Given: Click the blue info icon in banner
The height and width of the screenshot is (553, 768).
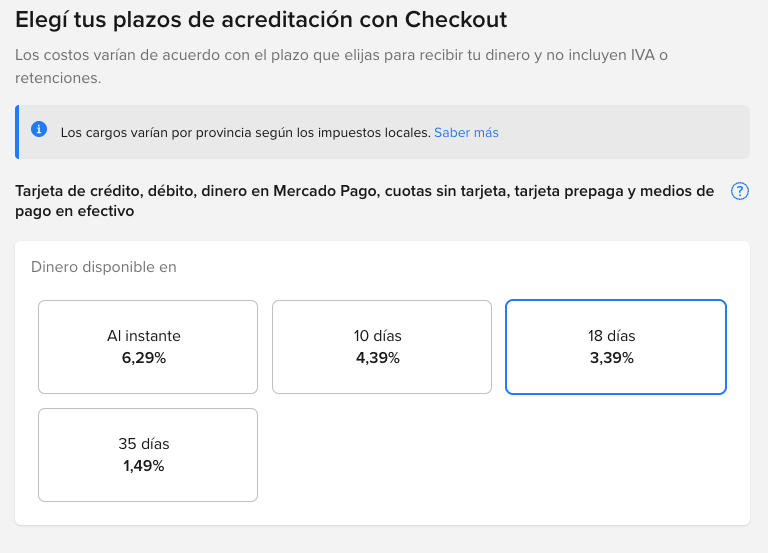Looking at the screenshot, I should [39, 129].
